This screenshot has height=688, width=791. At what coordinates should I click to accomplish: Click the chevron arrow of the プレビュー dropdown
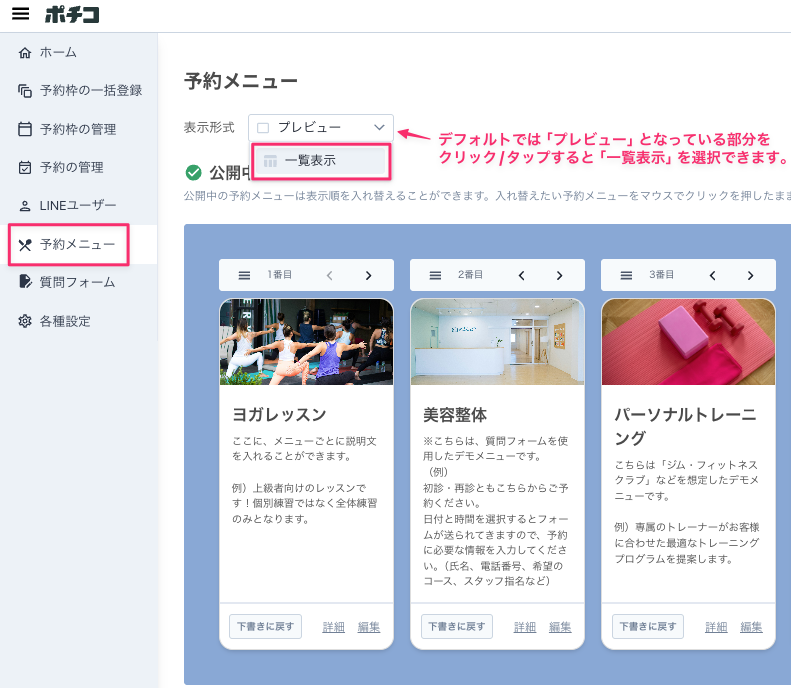pos(379,128)
